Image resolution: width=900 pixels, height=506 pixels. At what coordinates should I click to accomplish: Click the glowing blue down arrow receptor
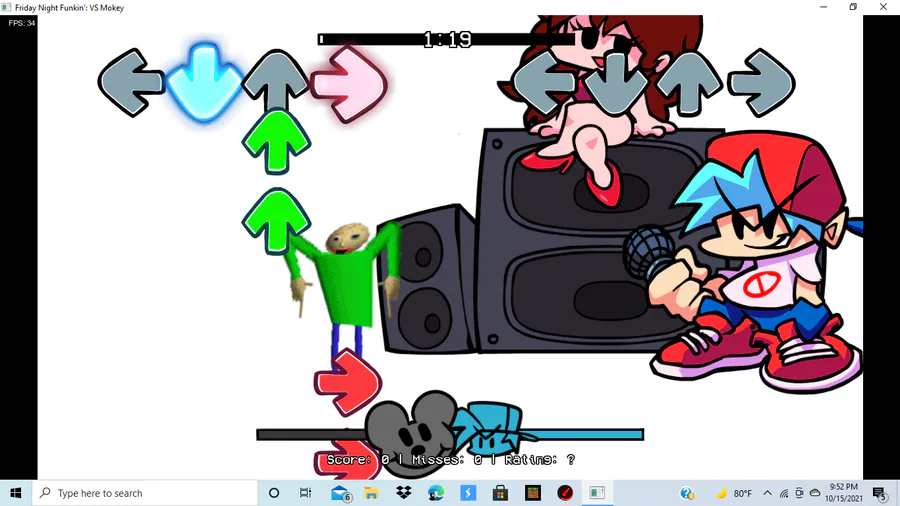click(204, 81)
